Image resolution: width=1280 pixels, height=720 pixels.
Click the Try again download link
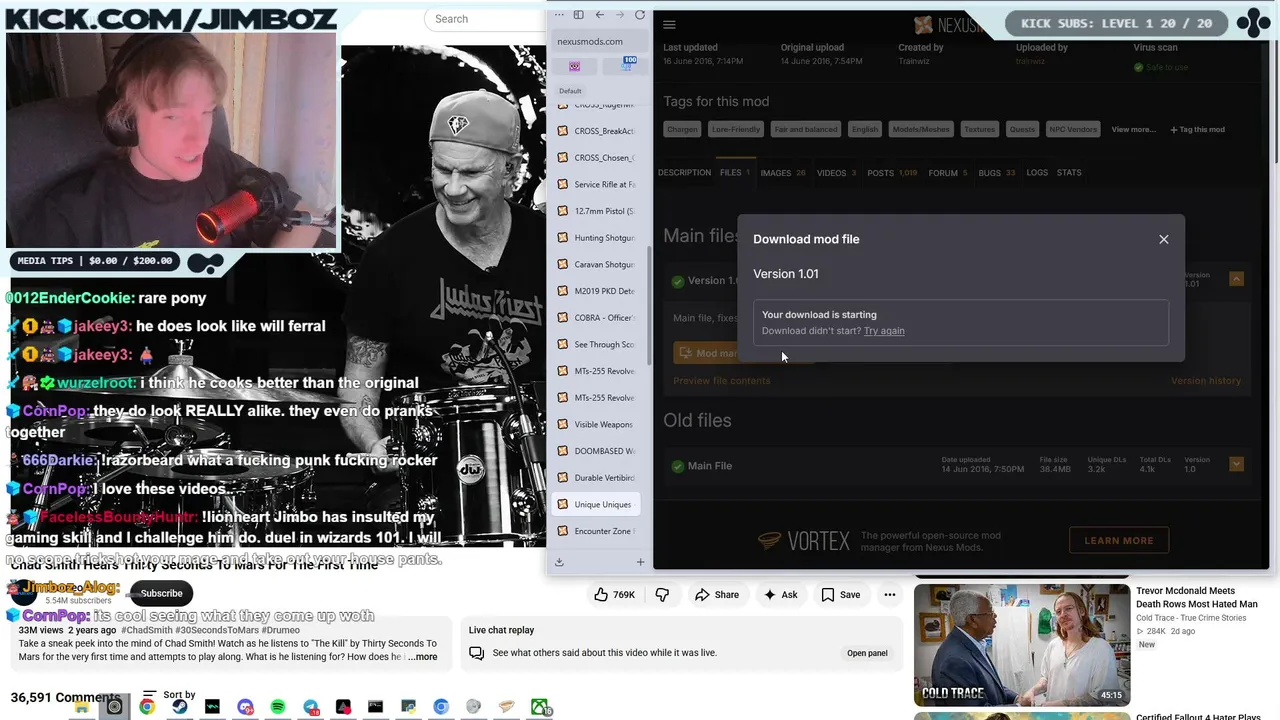click(x=884, y=331)
